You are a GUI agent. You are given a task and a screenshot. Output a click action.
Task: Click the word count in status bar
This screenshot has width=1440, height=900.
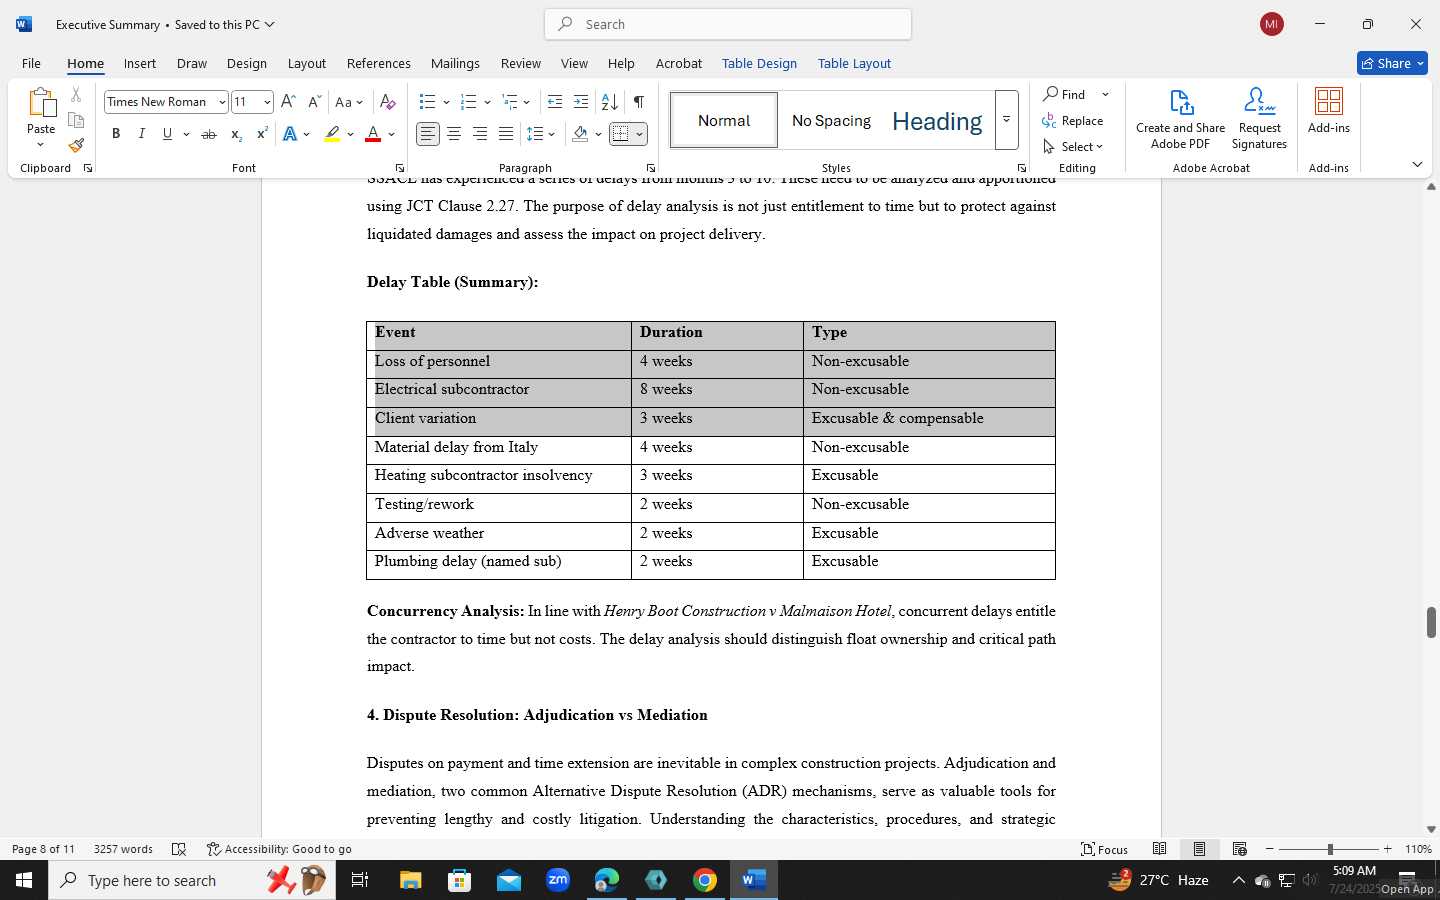click(123, 849)
